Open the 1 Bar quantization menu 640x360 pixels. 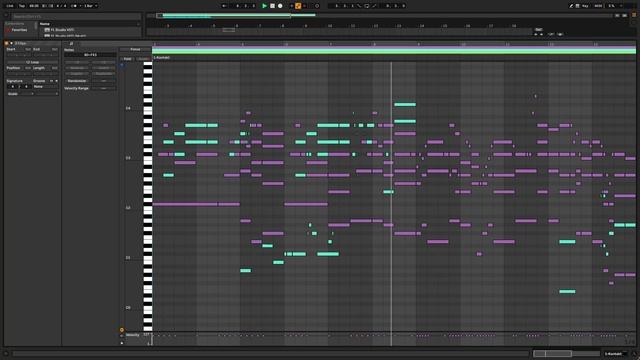click(91, 6)
